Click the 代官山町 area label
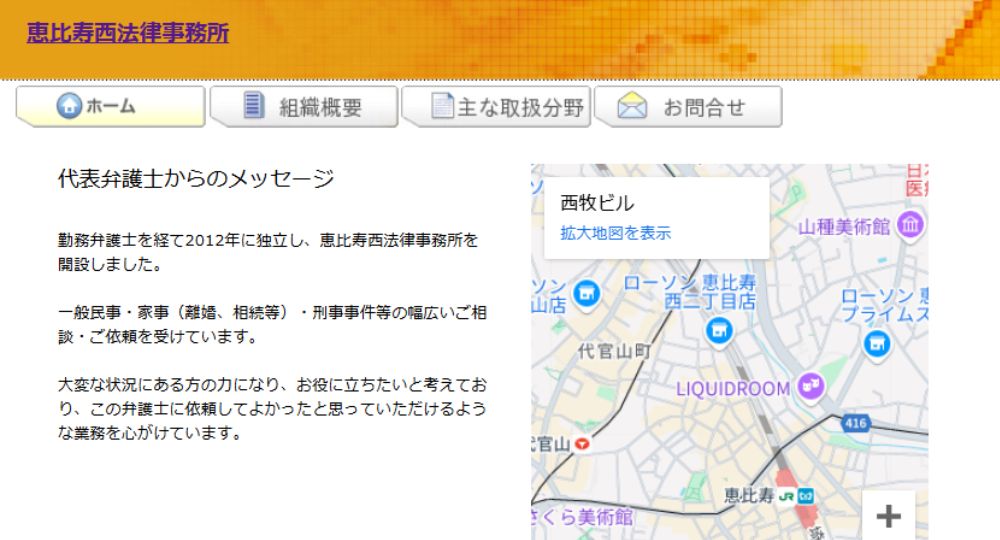 (615, 351)
